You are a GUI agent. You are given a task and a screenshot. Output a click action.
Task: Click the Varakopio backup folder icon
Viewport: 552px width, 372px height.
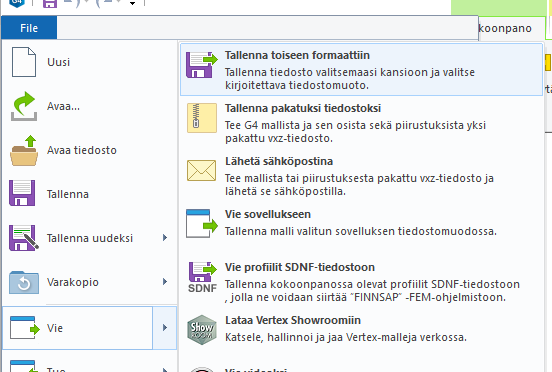pos(24,282)
